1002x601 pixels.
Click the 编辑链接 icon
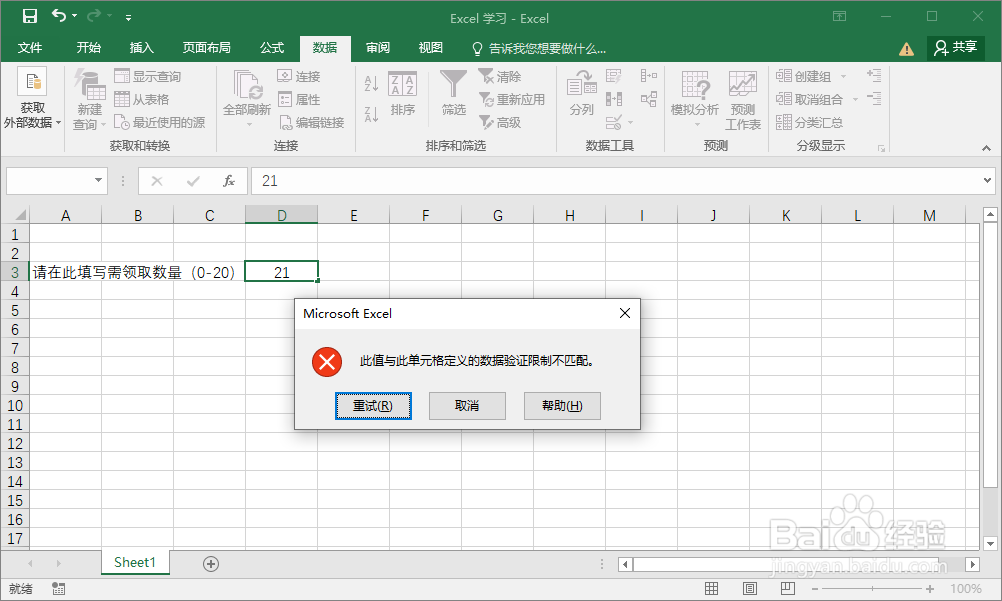284,122
